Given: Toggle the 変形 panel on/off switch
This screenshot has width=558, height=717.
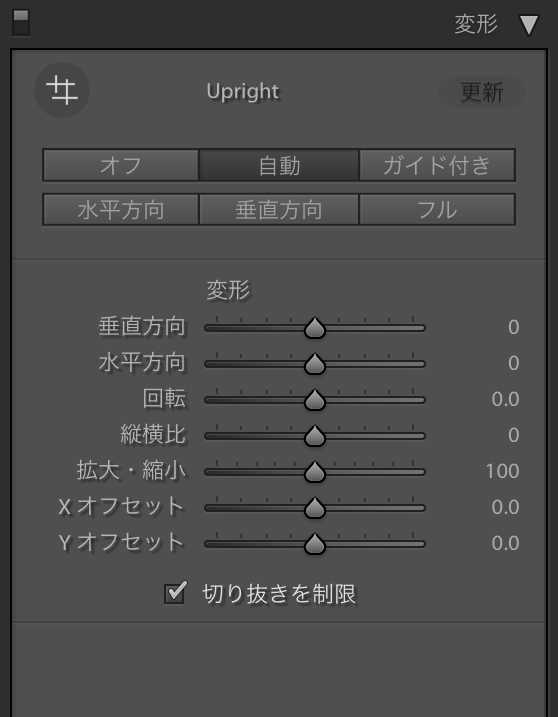Looking at the screenshot, I should tap(21, 23).
